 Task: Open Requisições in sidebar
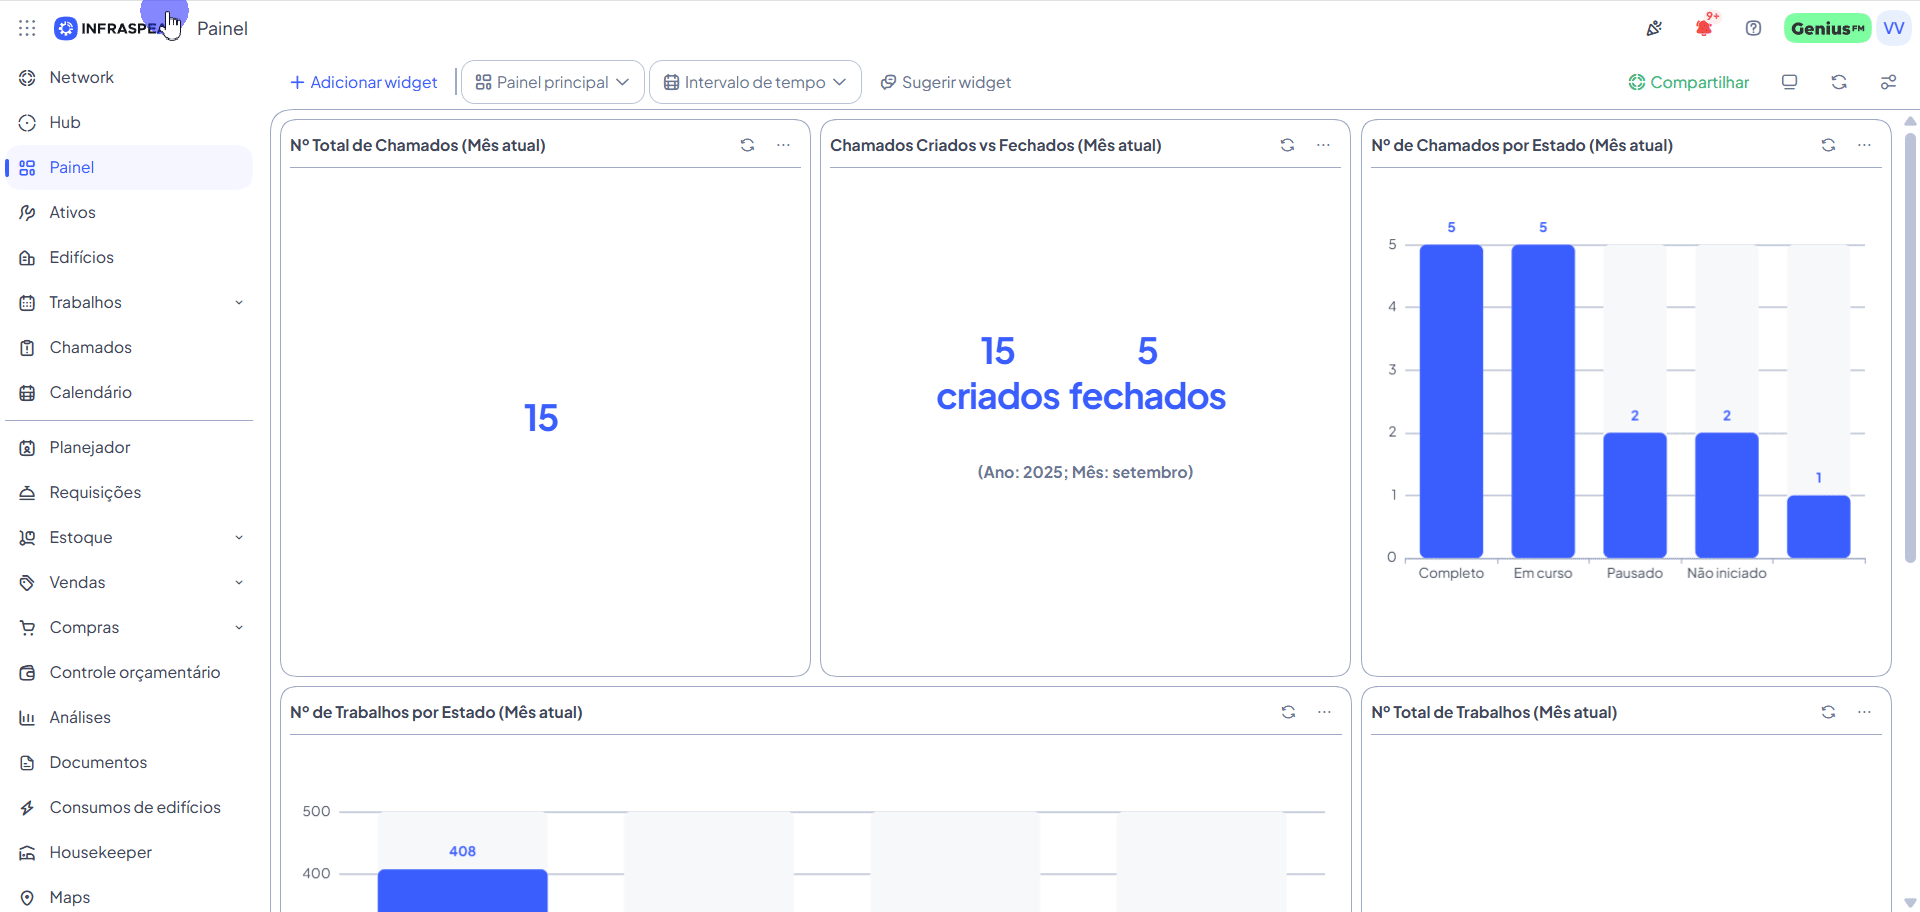(129, 492)
